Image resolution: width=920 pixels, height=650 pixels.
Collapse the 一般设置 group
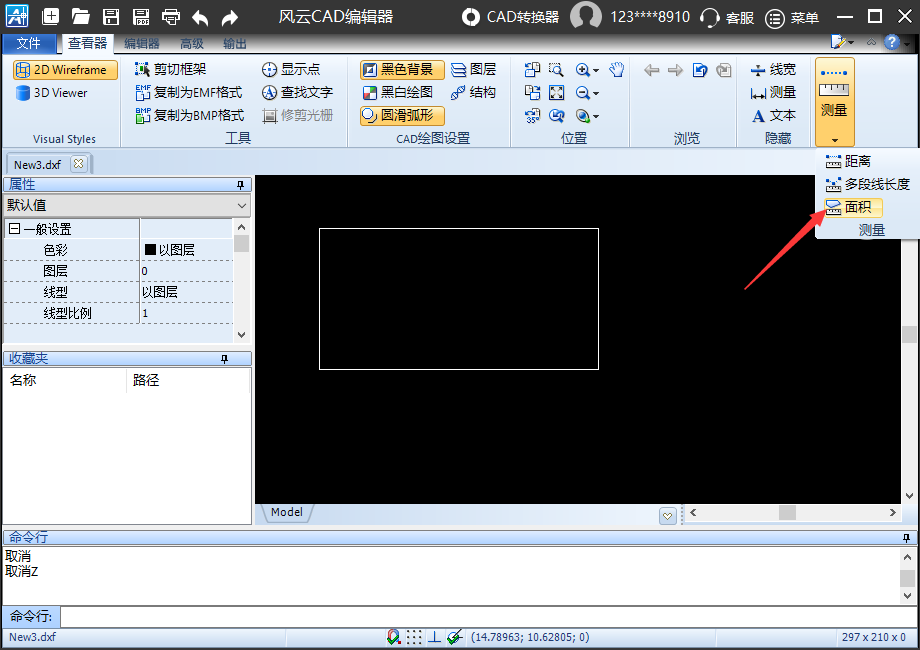tap(15, 229)
